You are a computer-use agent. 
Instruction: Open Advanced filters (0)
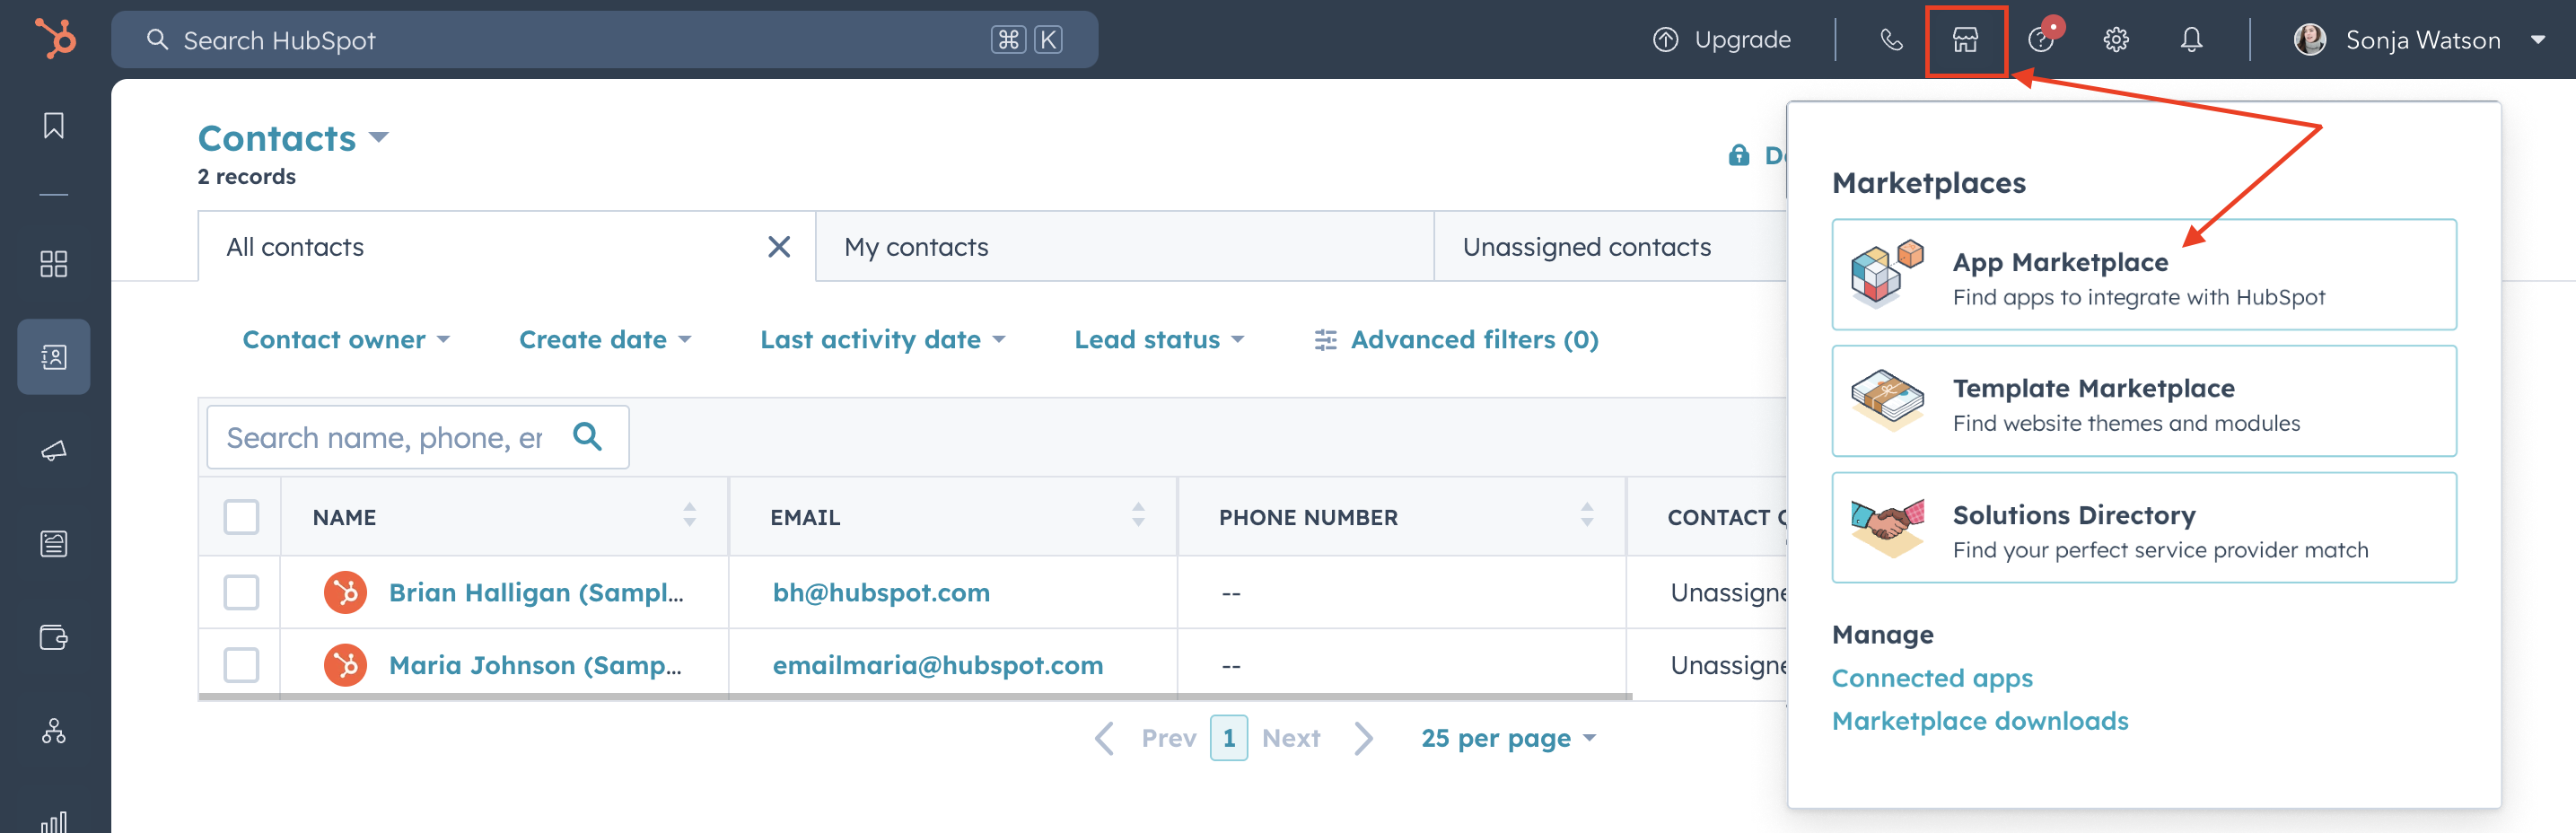pos(1456,340)
